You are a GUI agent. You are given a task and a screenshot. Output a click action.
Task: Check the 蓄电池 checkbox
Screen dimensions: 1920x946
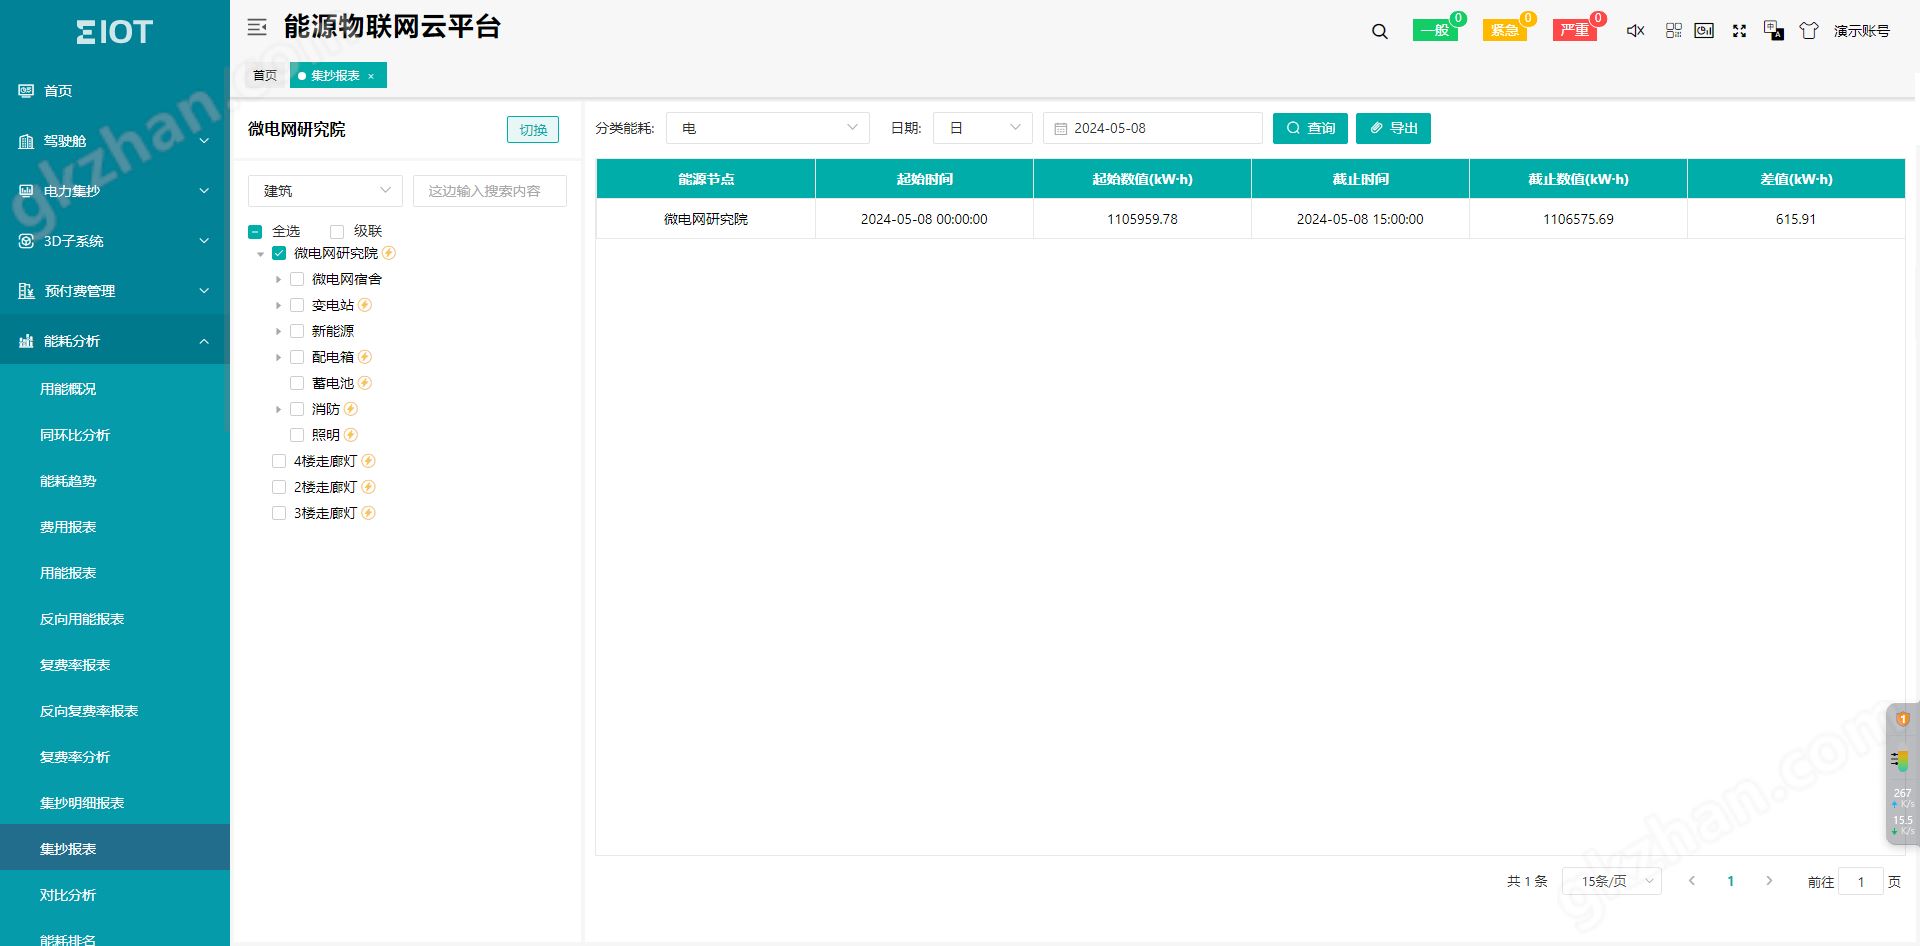click(x=297, y=383)
